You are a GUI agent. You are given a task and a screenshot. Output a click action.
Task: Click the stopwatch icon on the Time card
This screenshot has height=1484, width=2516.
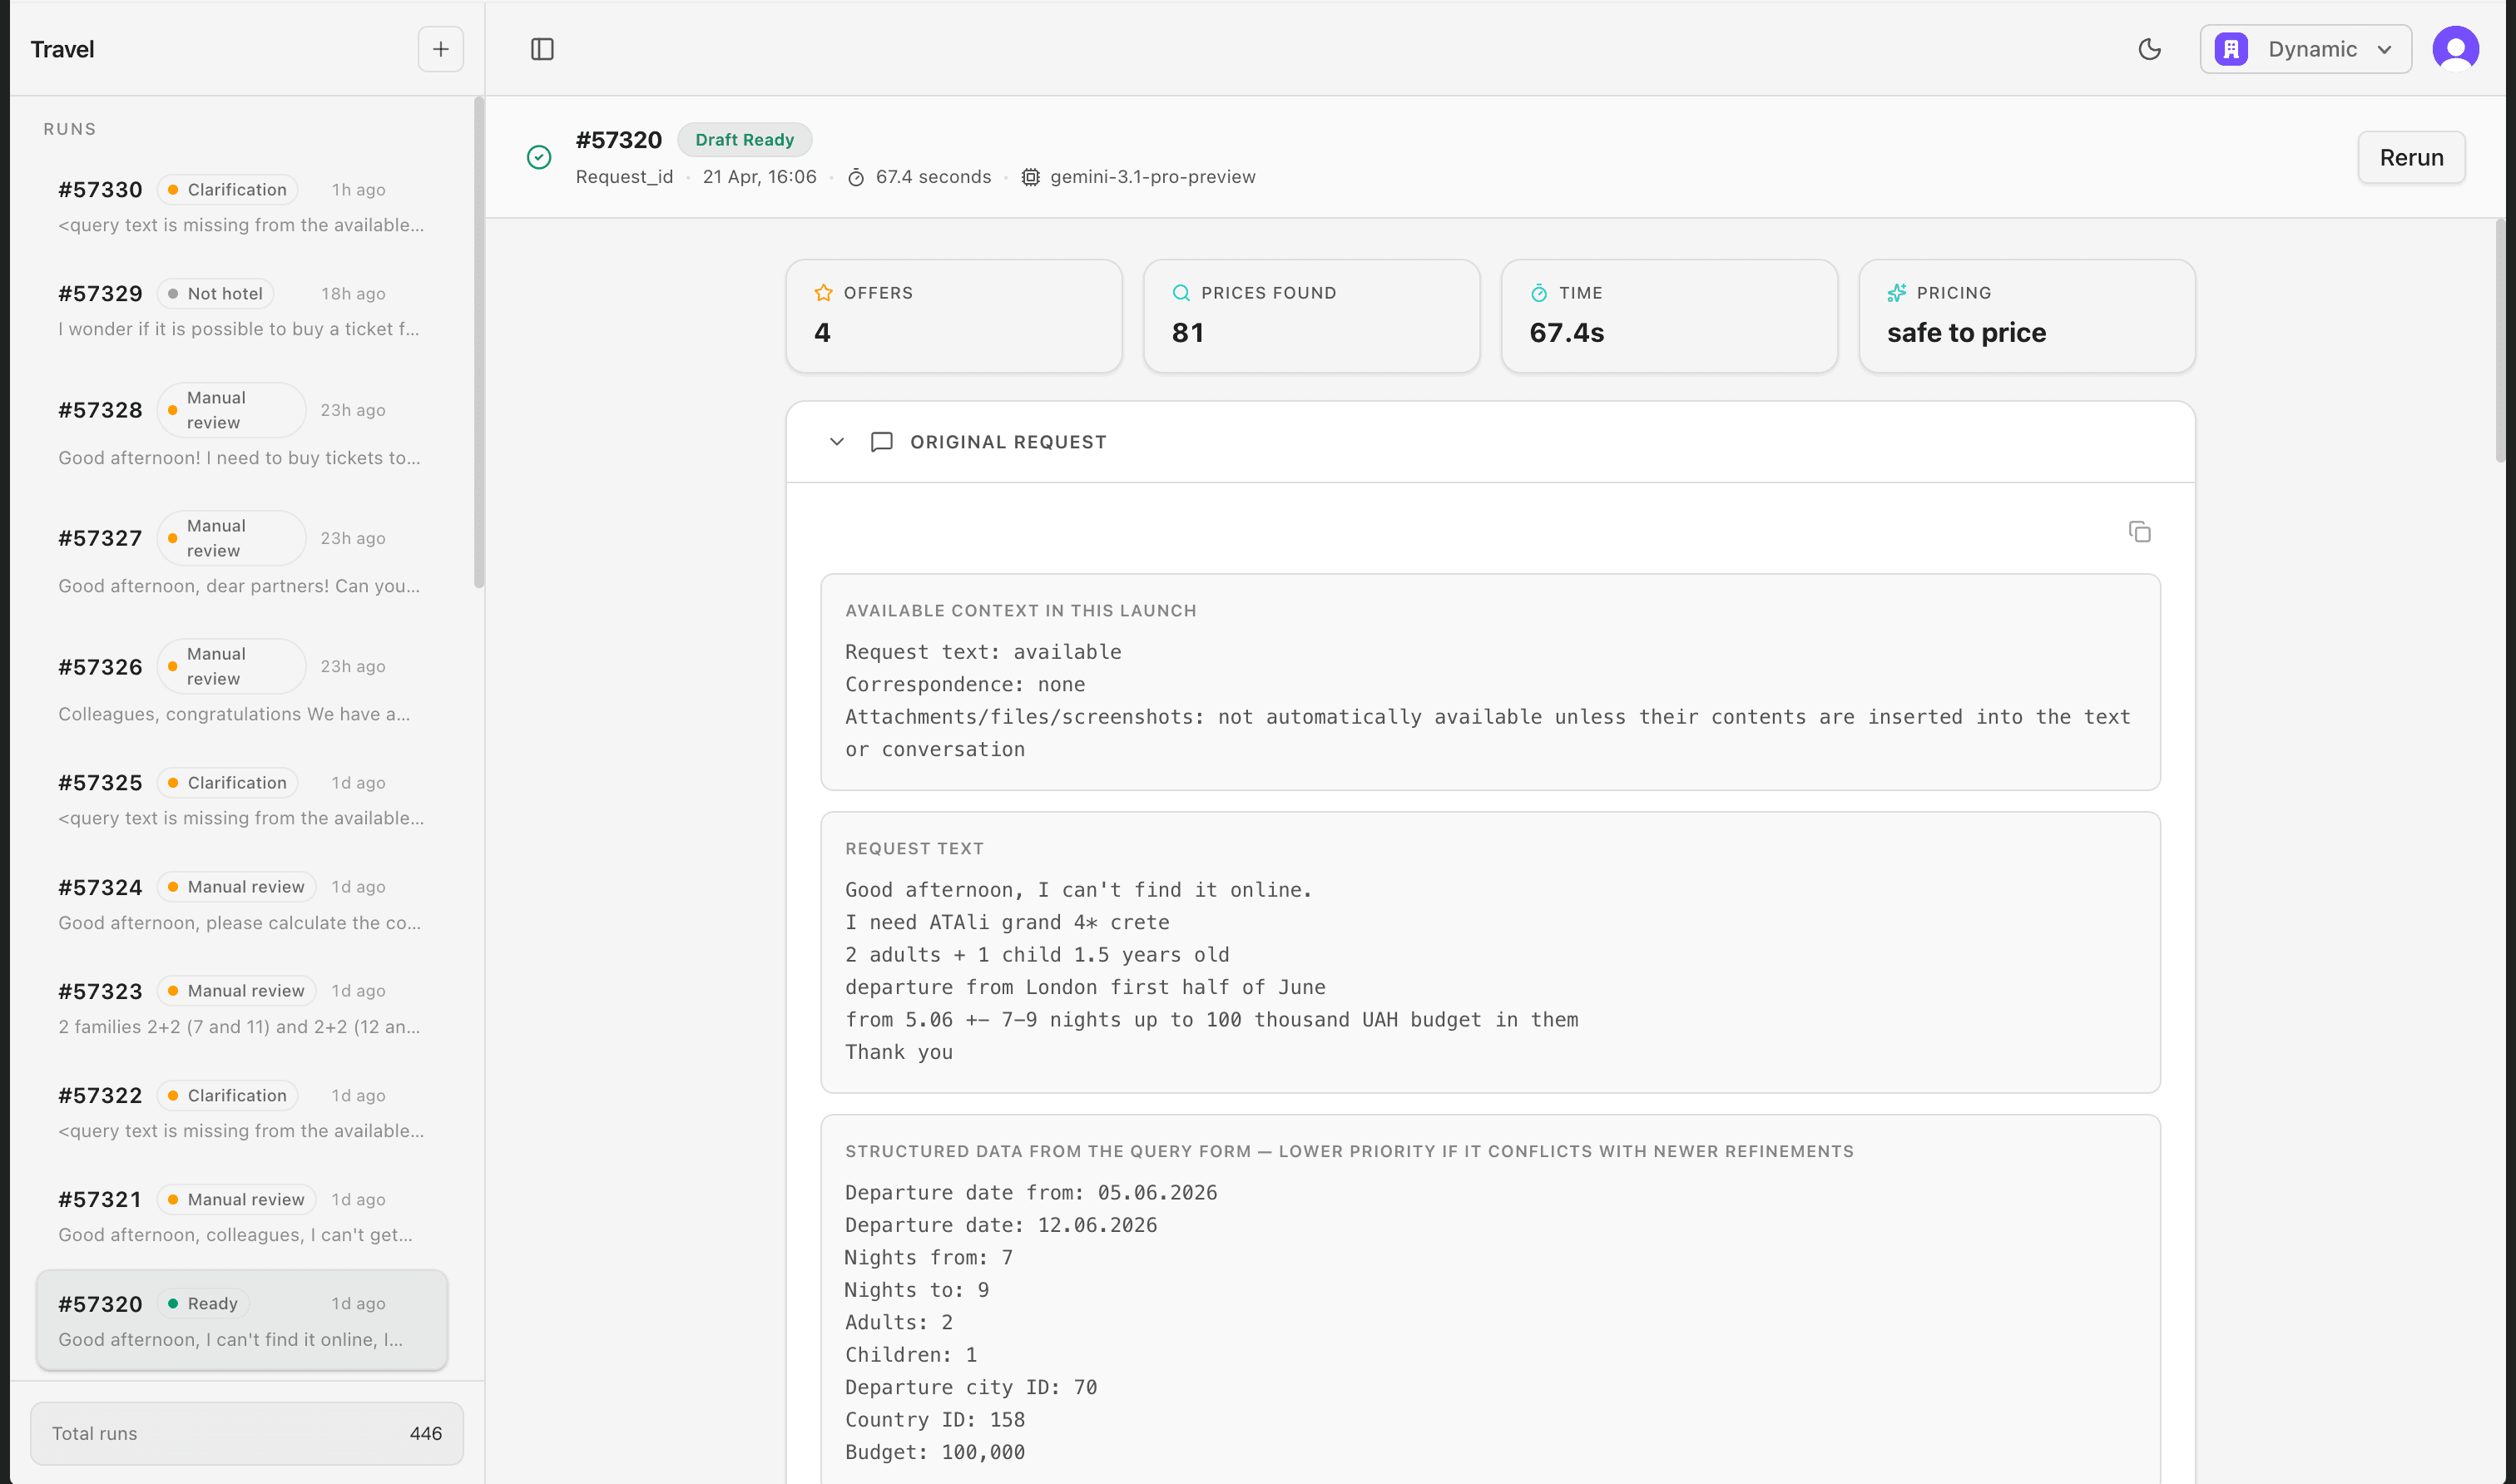click(x=1538, y=292)
